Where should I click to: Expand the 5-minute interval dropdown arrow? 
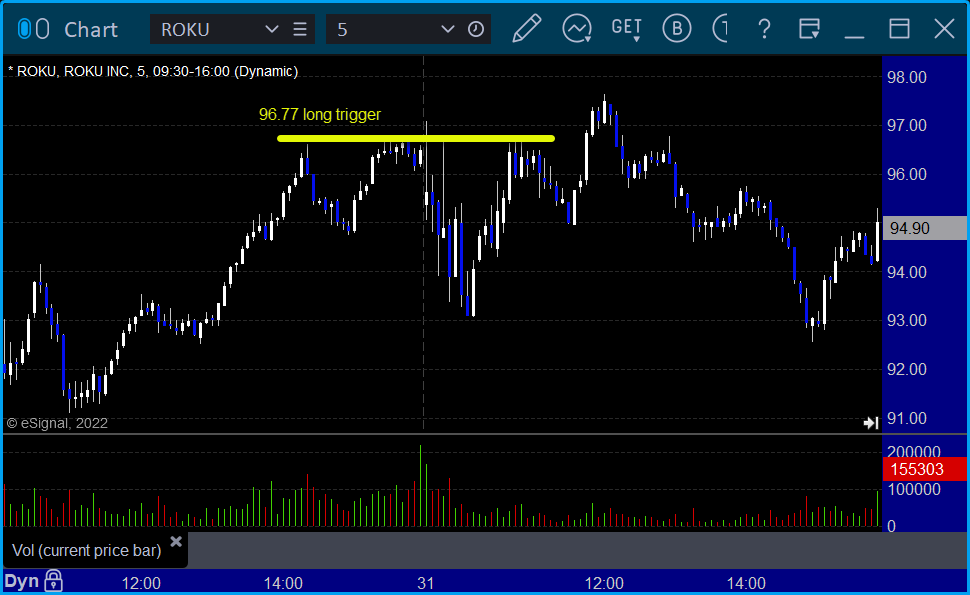(x=448, y=29)
